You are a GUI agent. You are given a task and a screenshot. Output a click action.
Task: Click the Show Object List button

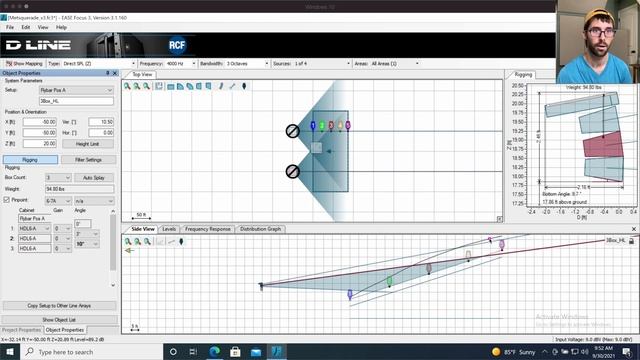pos(59,320)
